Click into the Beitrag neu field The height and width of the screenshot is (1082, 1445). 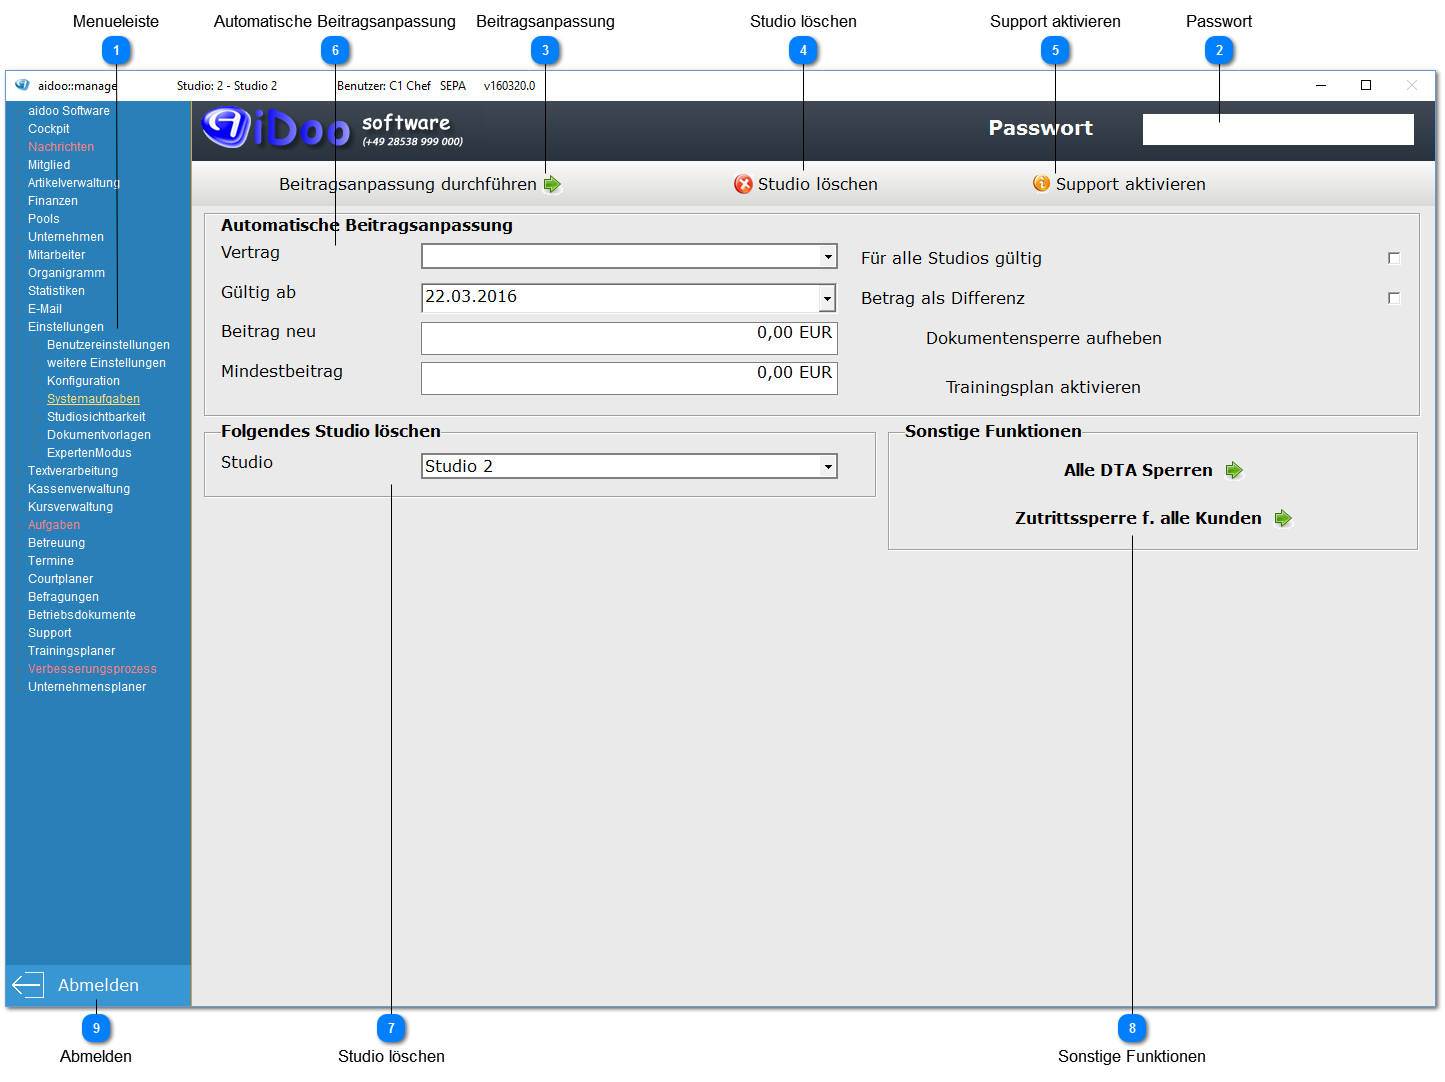point(629,338)
